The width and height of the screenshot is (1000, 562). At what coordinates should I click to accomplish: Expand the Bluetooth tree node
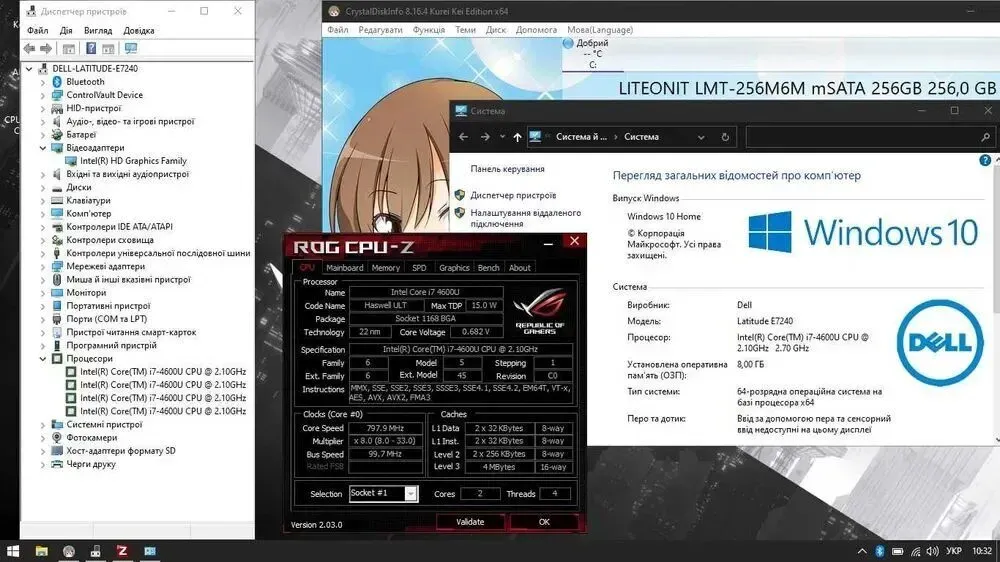click(43, 82)
